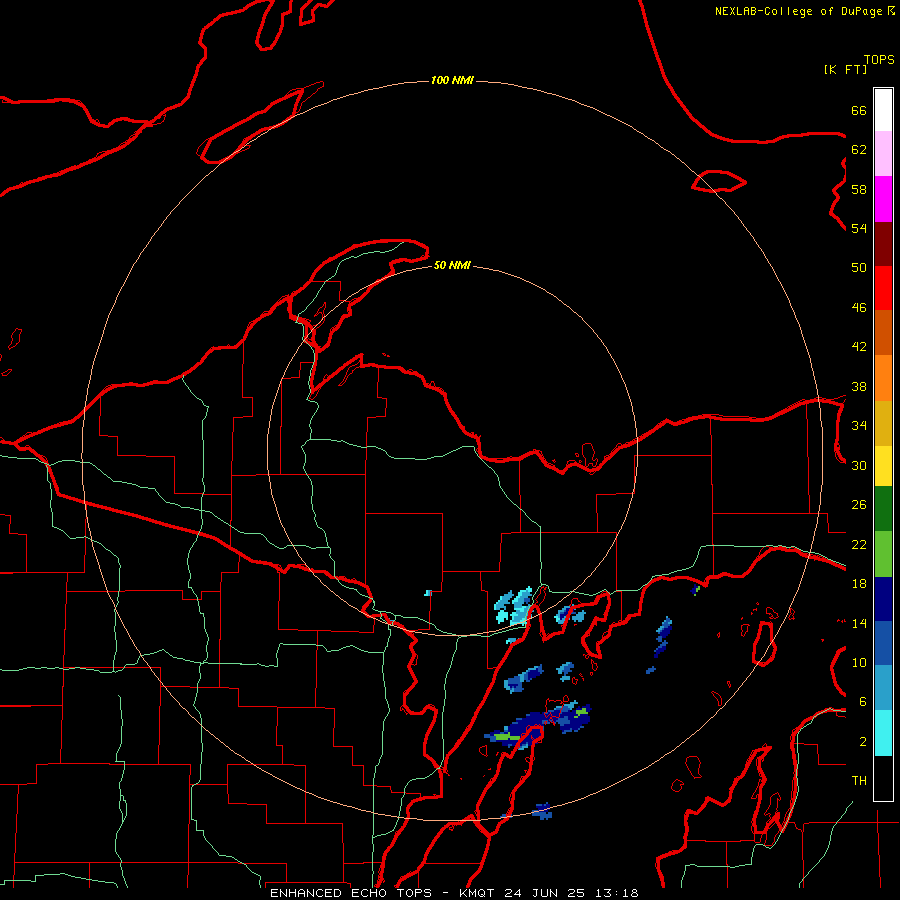
Task: Select the light blue swatch above label 6
Action: pos(883,687)
